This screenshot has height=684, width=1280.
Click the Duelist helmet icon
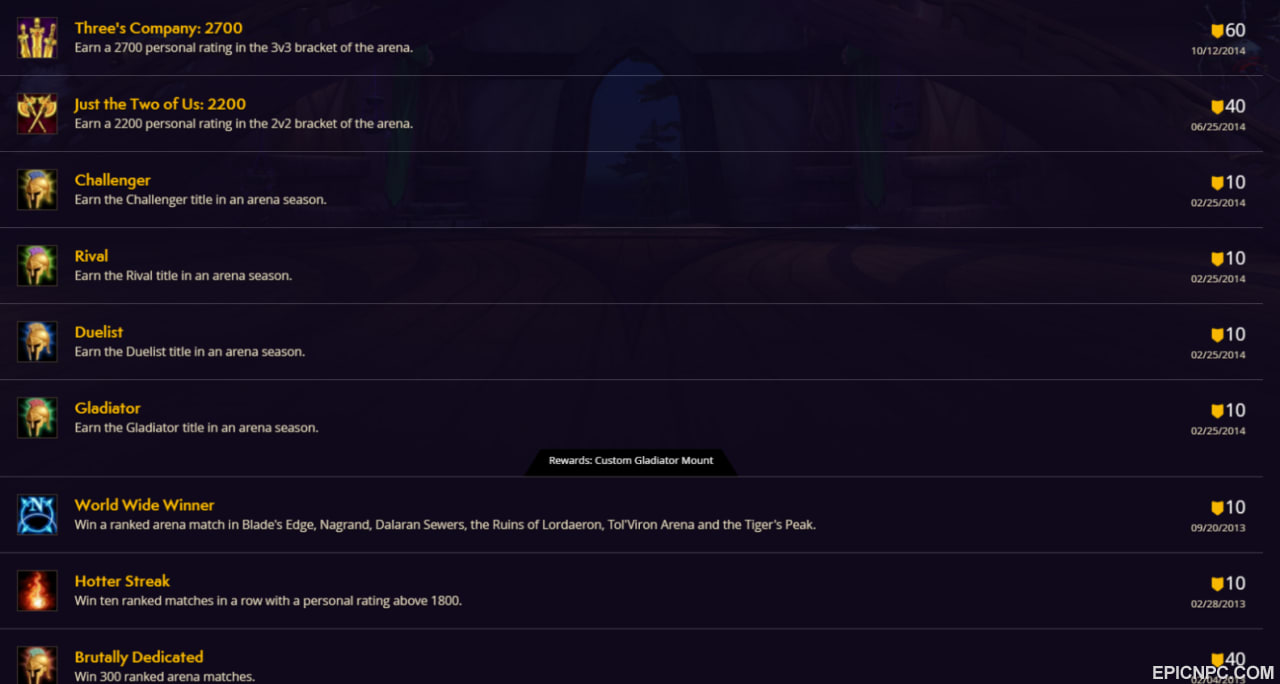[37, 342]
